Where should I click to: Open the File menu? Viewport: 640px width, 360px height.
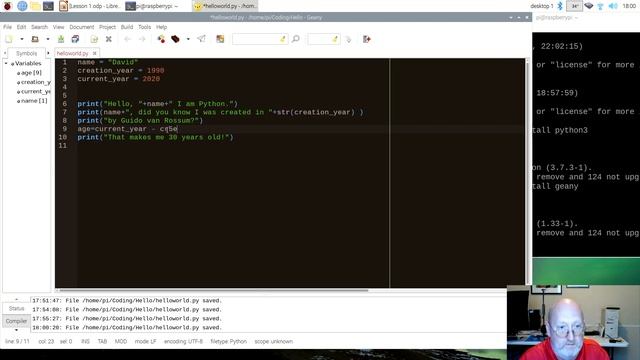7,27
